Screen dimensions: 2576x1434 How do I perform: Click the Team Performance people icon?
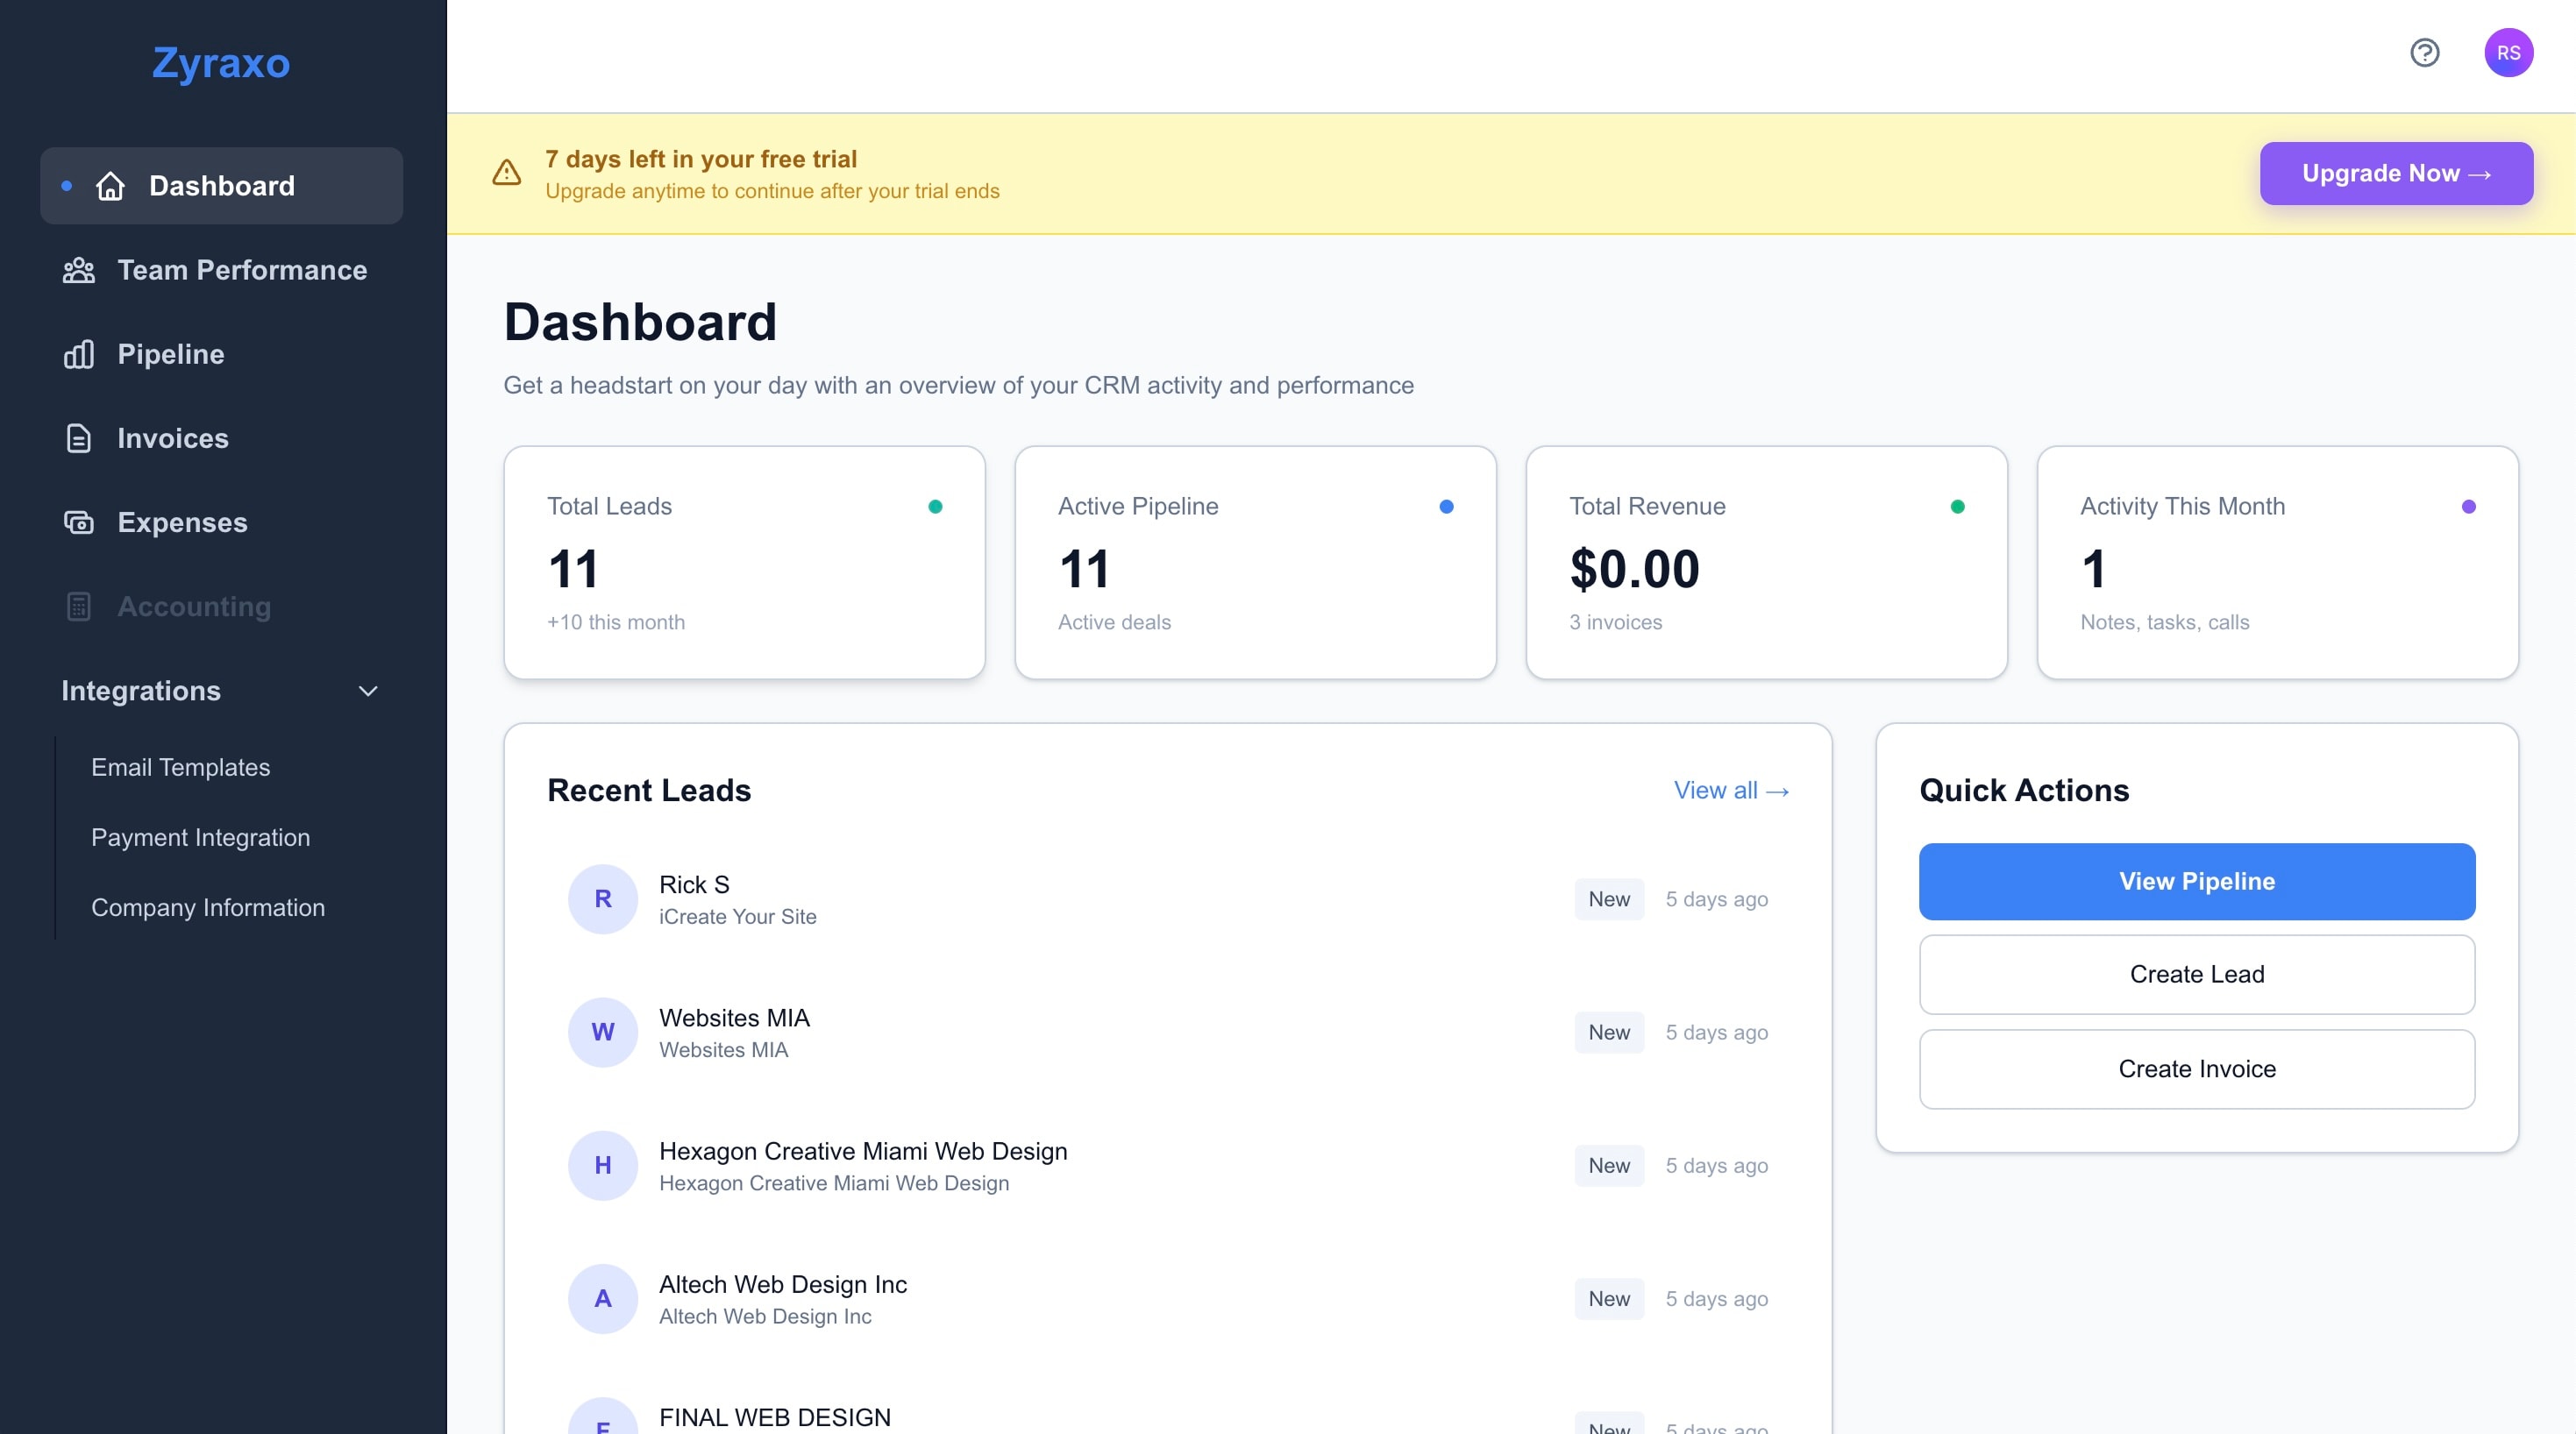pyautogui.click(x=78, y=270)
